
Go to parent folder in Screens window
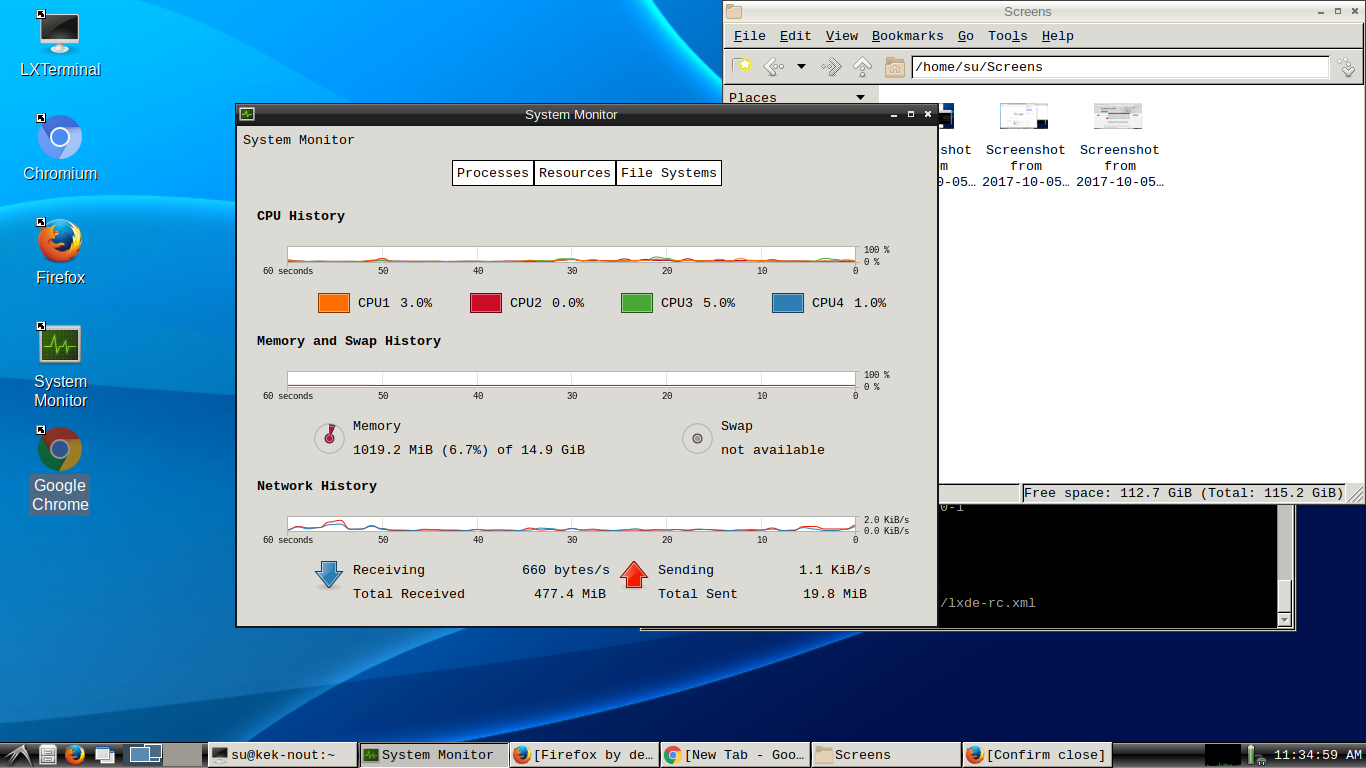(x=862, y=67)
